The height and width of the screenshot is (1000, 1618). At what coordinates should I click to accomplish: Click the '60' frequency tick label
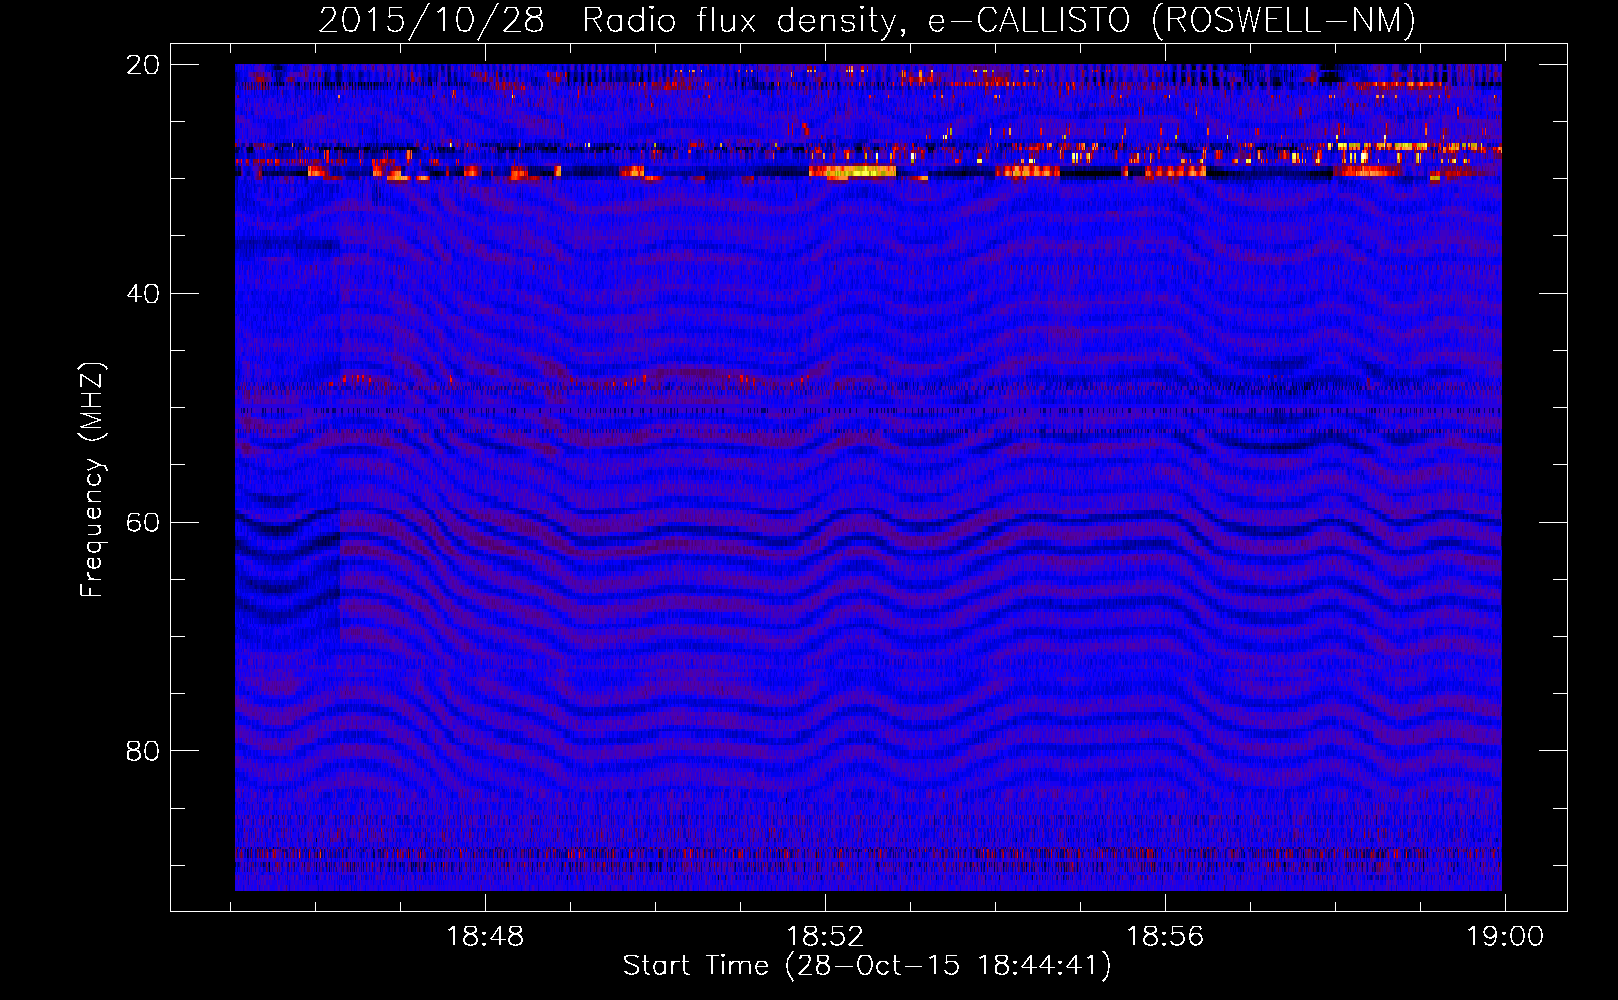click(x=143, y=523)
